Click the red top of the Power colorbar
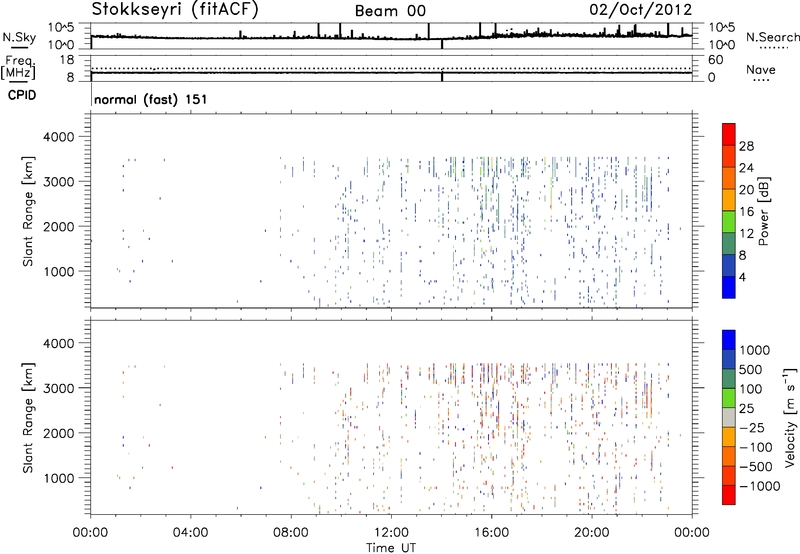 click(729, 135)
